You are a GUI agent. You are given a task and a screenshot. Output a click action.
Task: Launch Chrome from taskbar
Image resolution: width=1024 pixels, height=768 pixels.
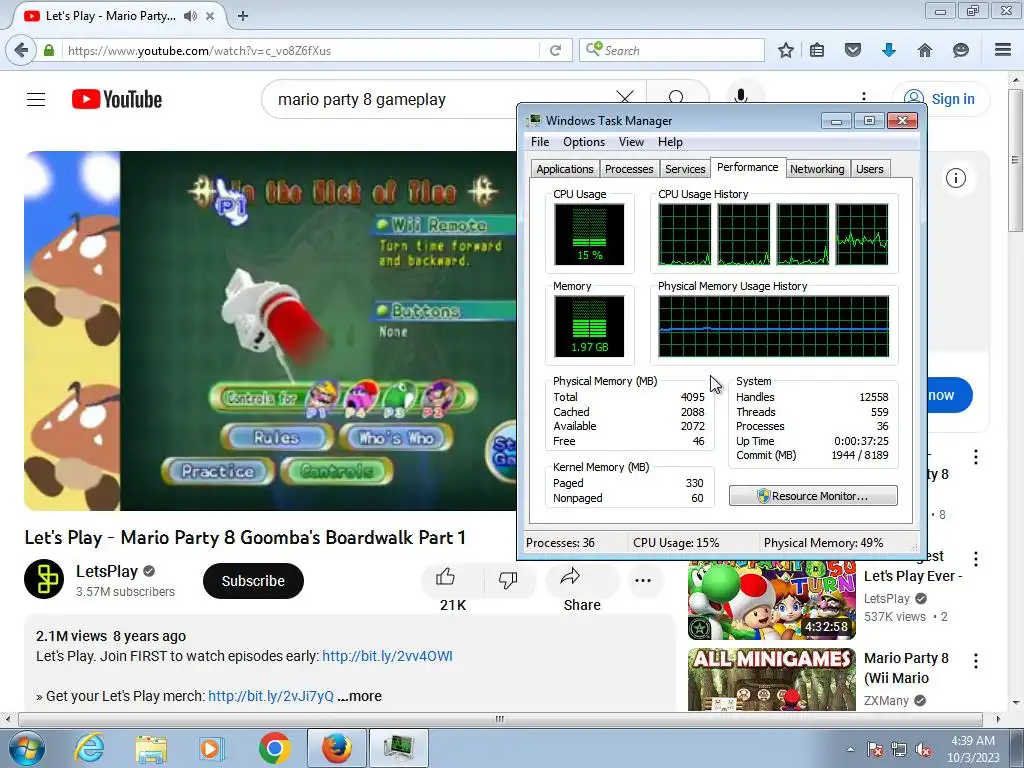point(274,748)
